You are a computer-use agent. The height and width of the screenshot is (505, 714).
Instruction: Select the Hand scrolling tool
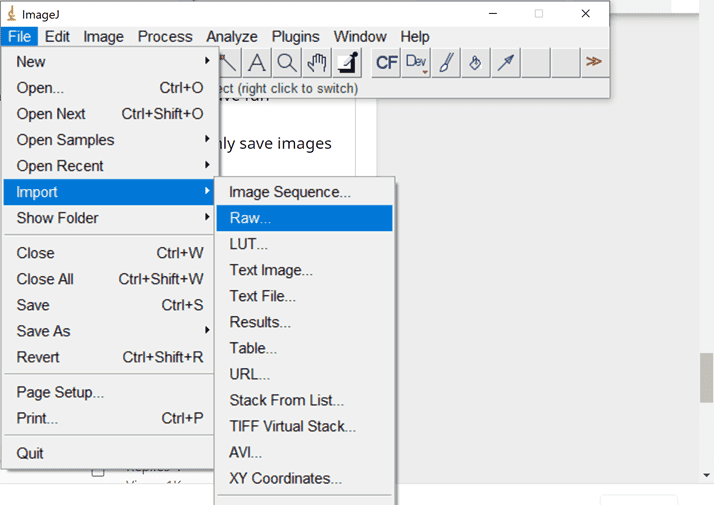tap(317, 62)
